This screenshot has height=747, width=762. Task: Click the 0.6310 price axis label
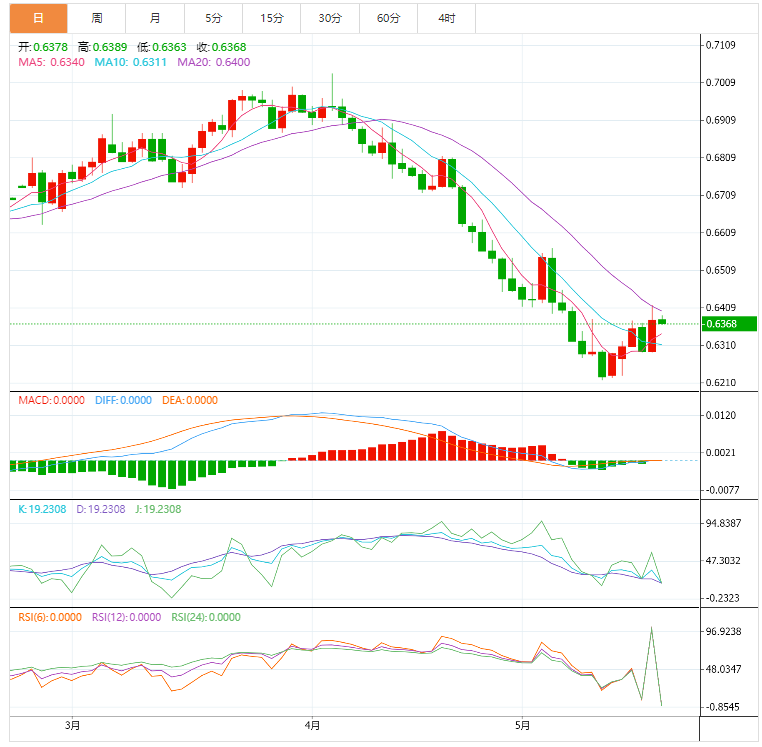(721, 346)
